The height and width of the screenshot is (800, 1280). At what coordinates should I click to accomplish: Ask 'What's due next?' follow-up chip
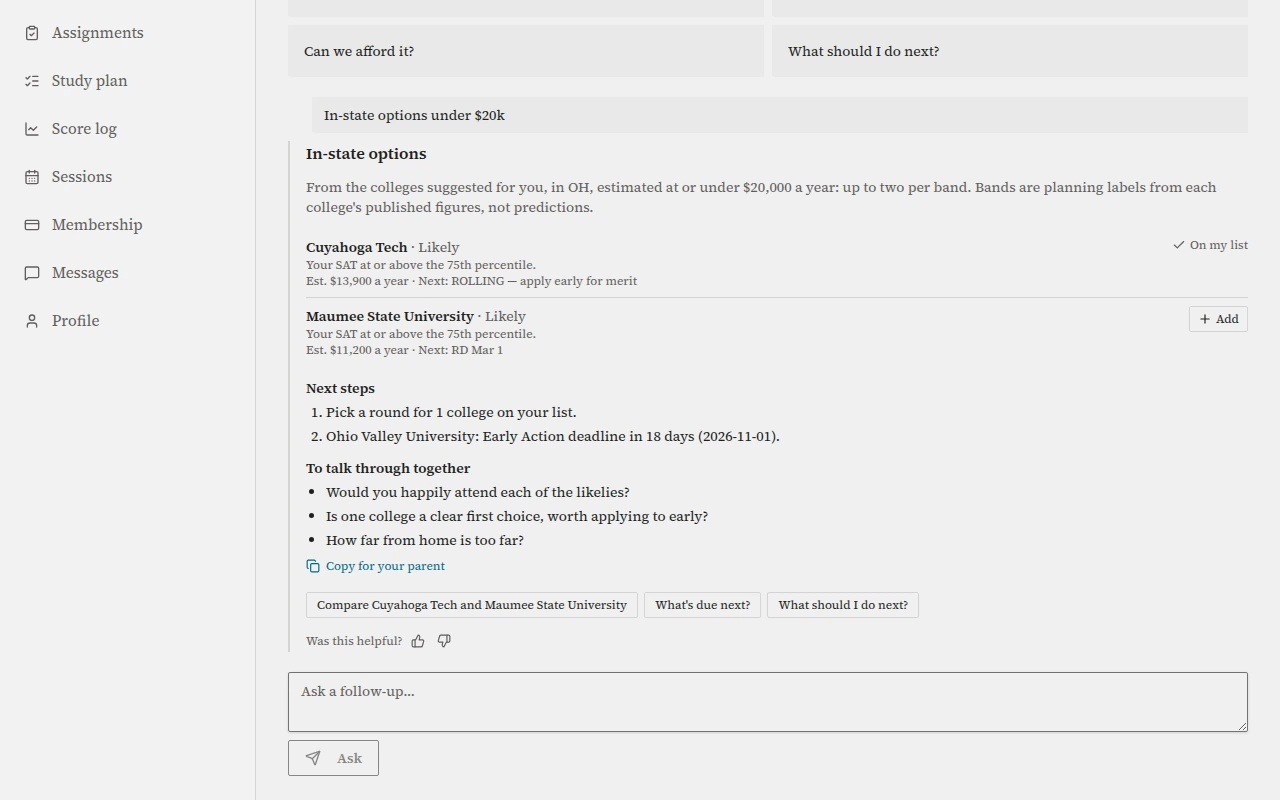[x=703, y=605]
